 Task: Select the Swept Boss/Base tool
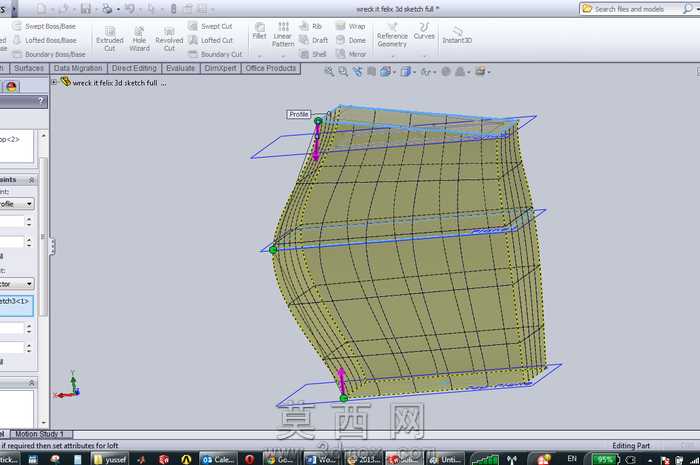click(44, 26)
